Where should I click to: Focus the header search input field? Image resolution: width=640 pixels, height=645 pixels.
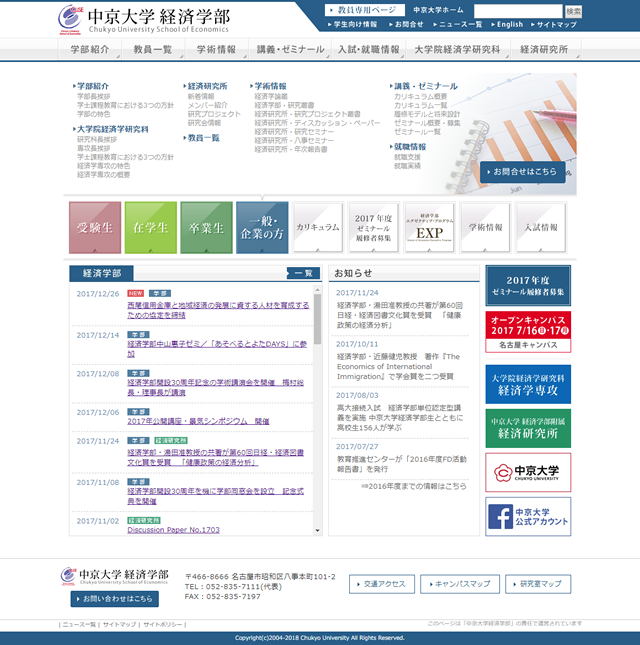[518, 11]
